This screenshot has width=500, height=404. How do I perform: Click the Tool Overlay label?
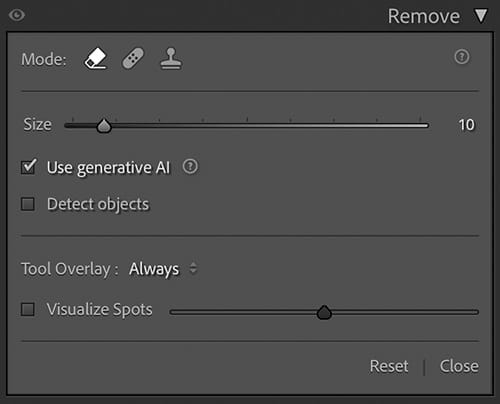70,269
